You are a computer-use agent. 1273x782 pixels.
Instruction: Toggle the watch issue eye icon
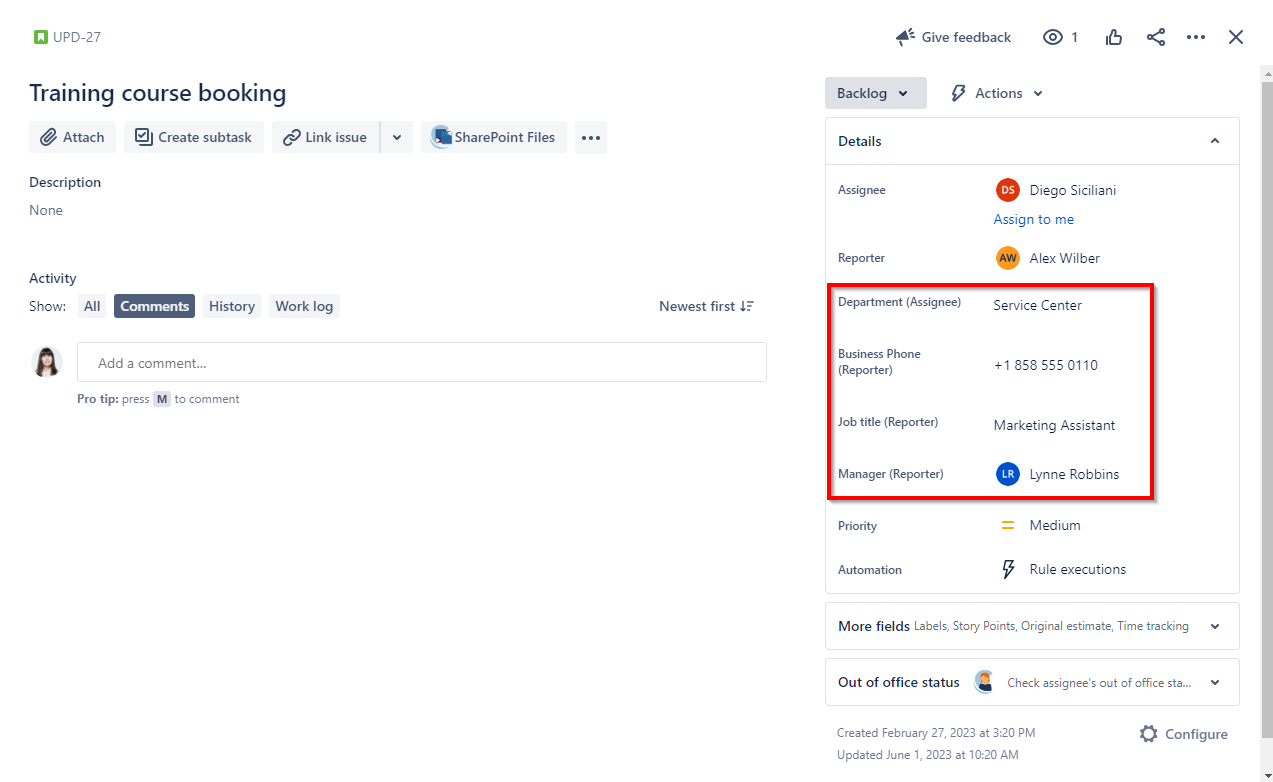[1053, 38]
